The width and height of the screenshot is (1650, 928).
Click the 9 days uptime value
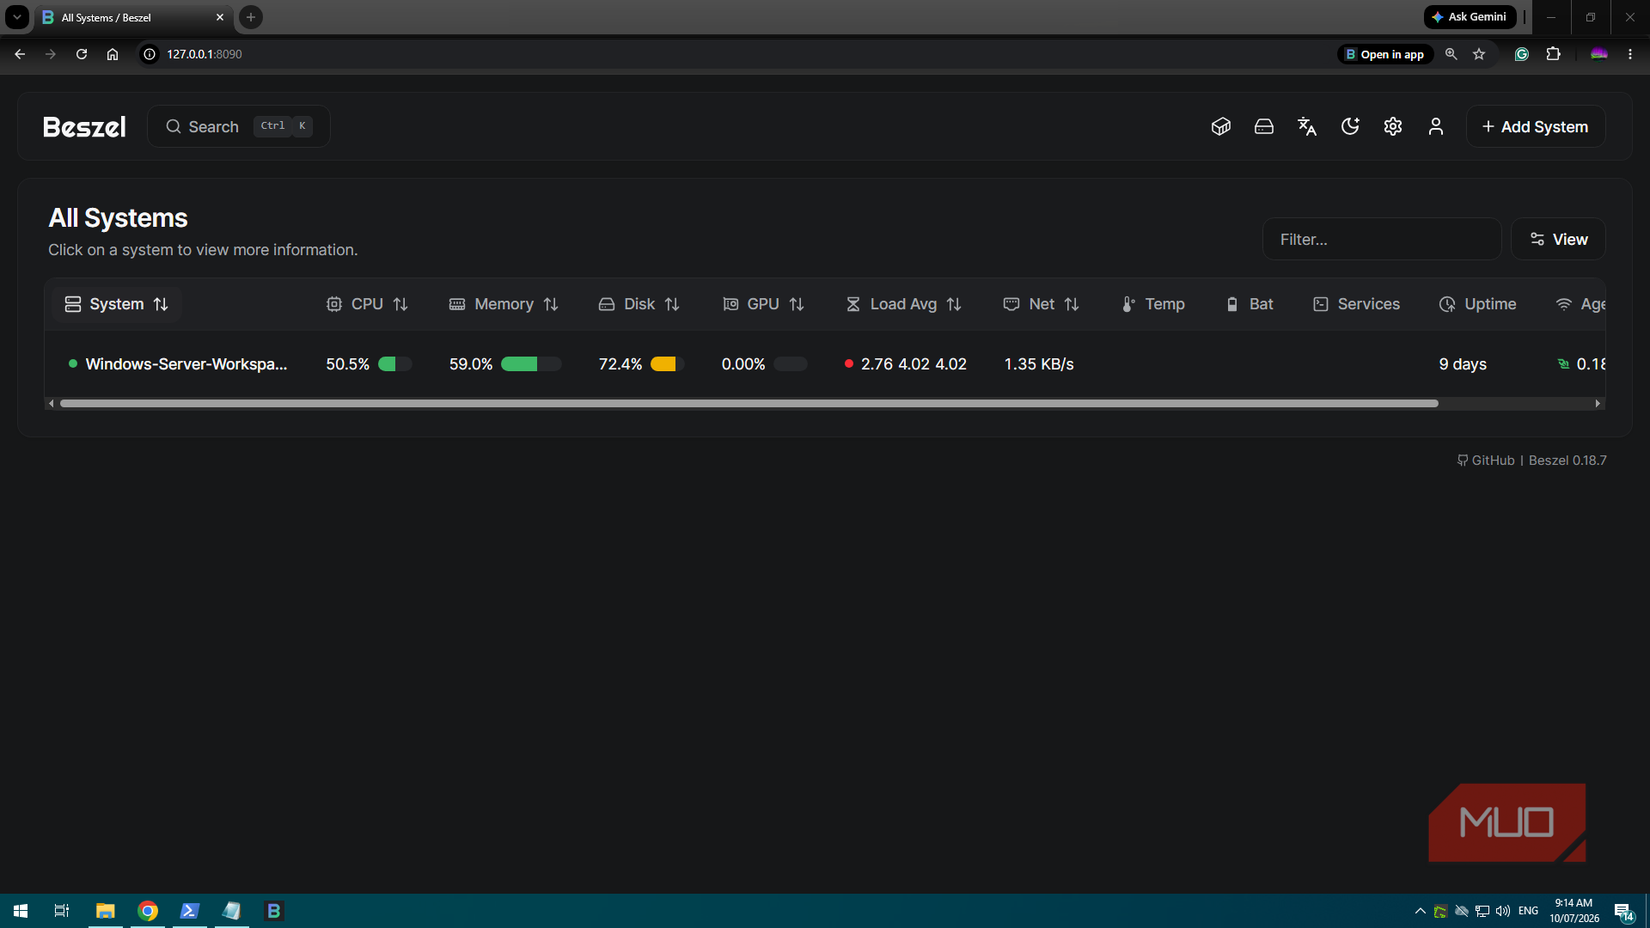(1462, 364)
